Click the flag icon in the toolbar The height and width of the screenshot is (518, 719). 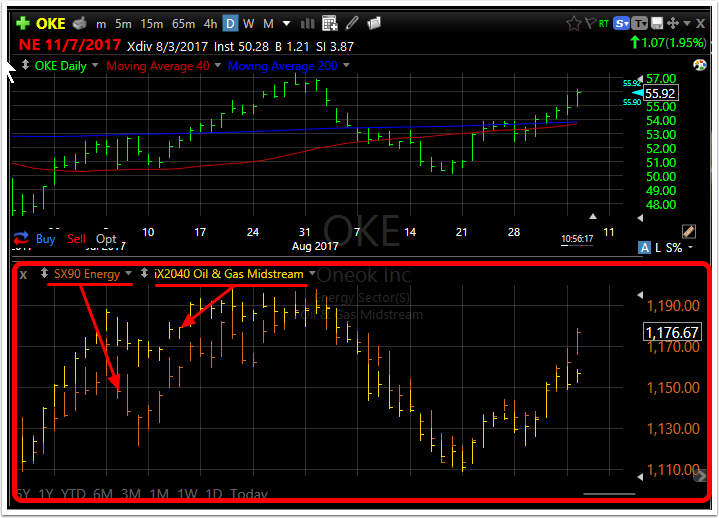click(x=591, y=23)
